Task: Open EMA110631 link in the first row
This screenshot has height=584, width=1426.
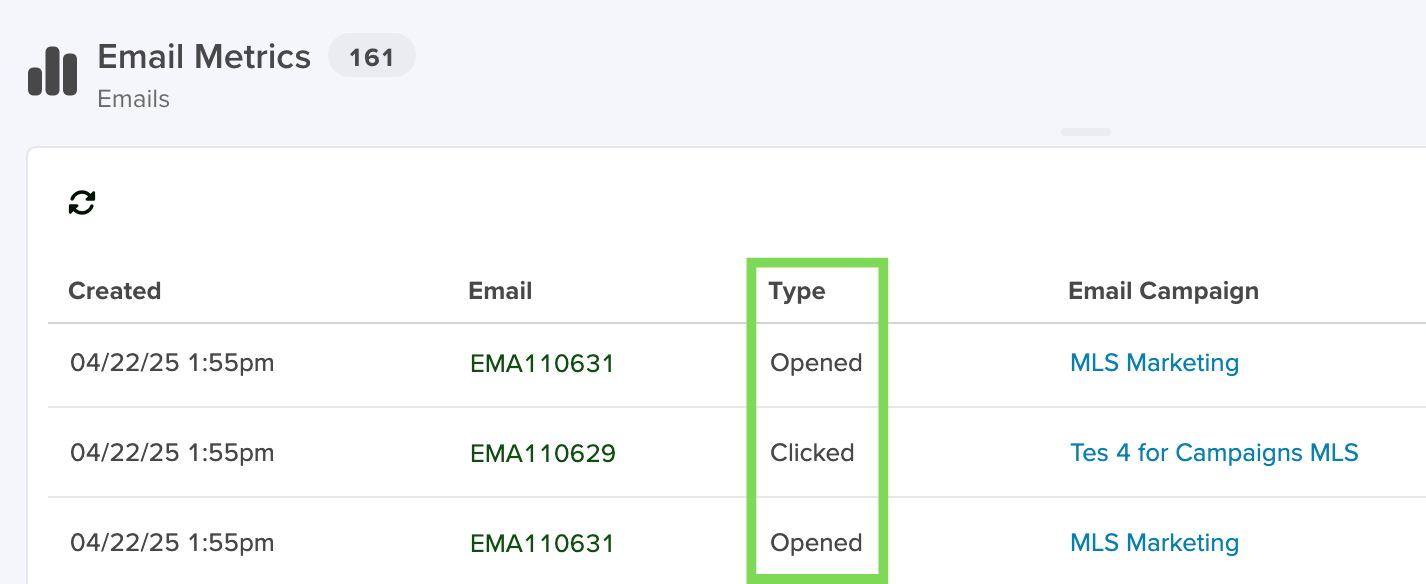Action: click(542, 364)
